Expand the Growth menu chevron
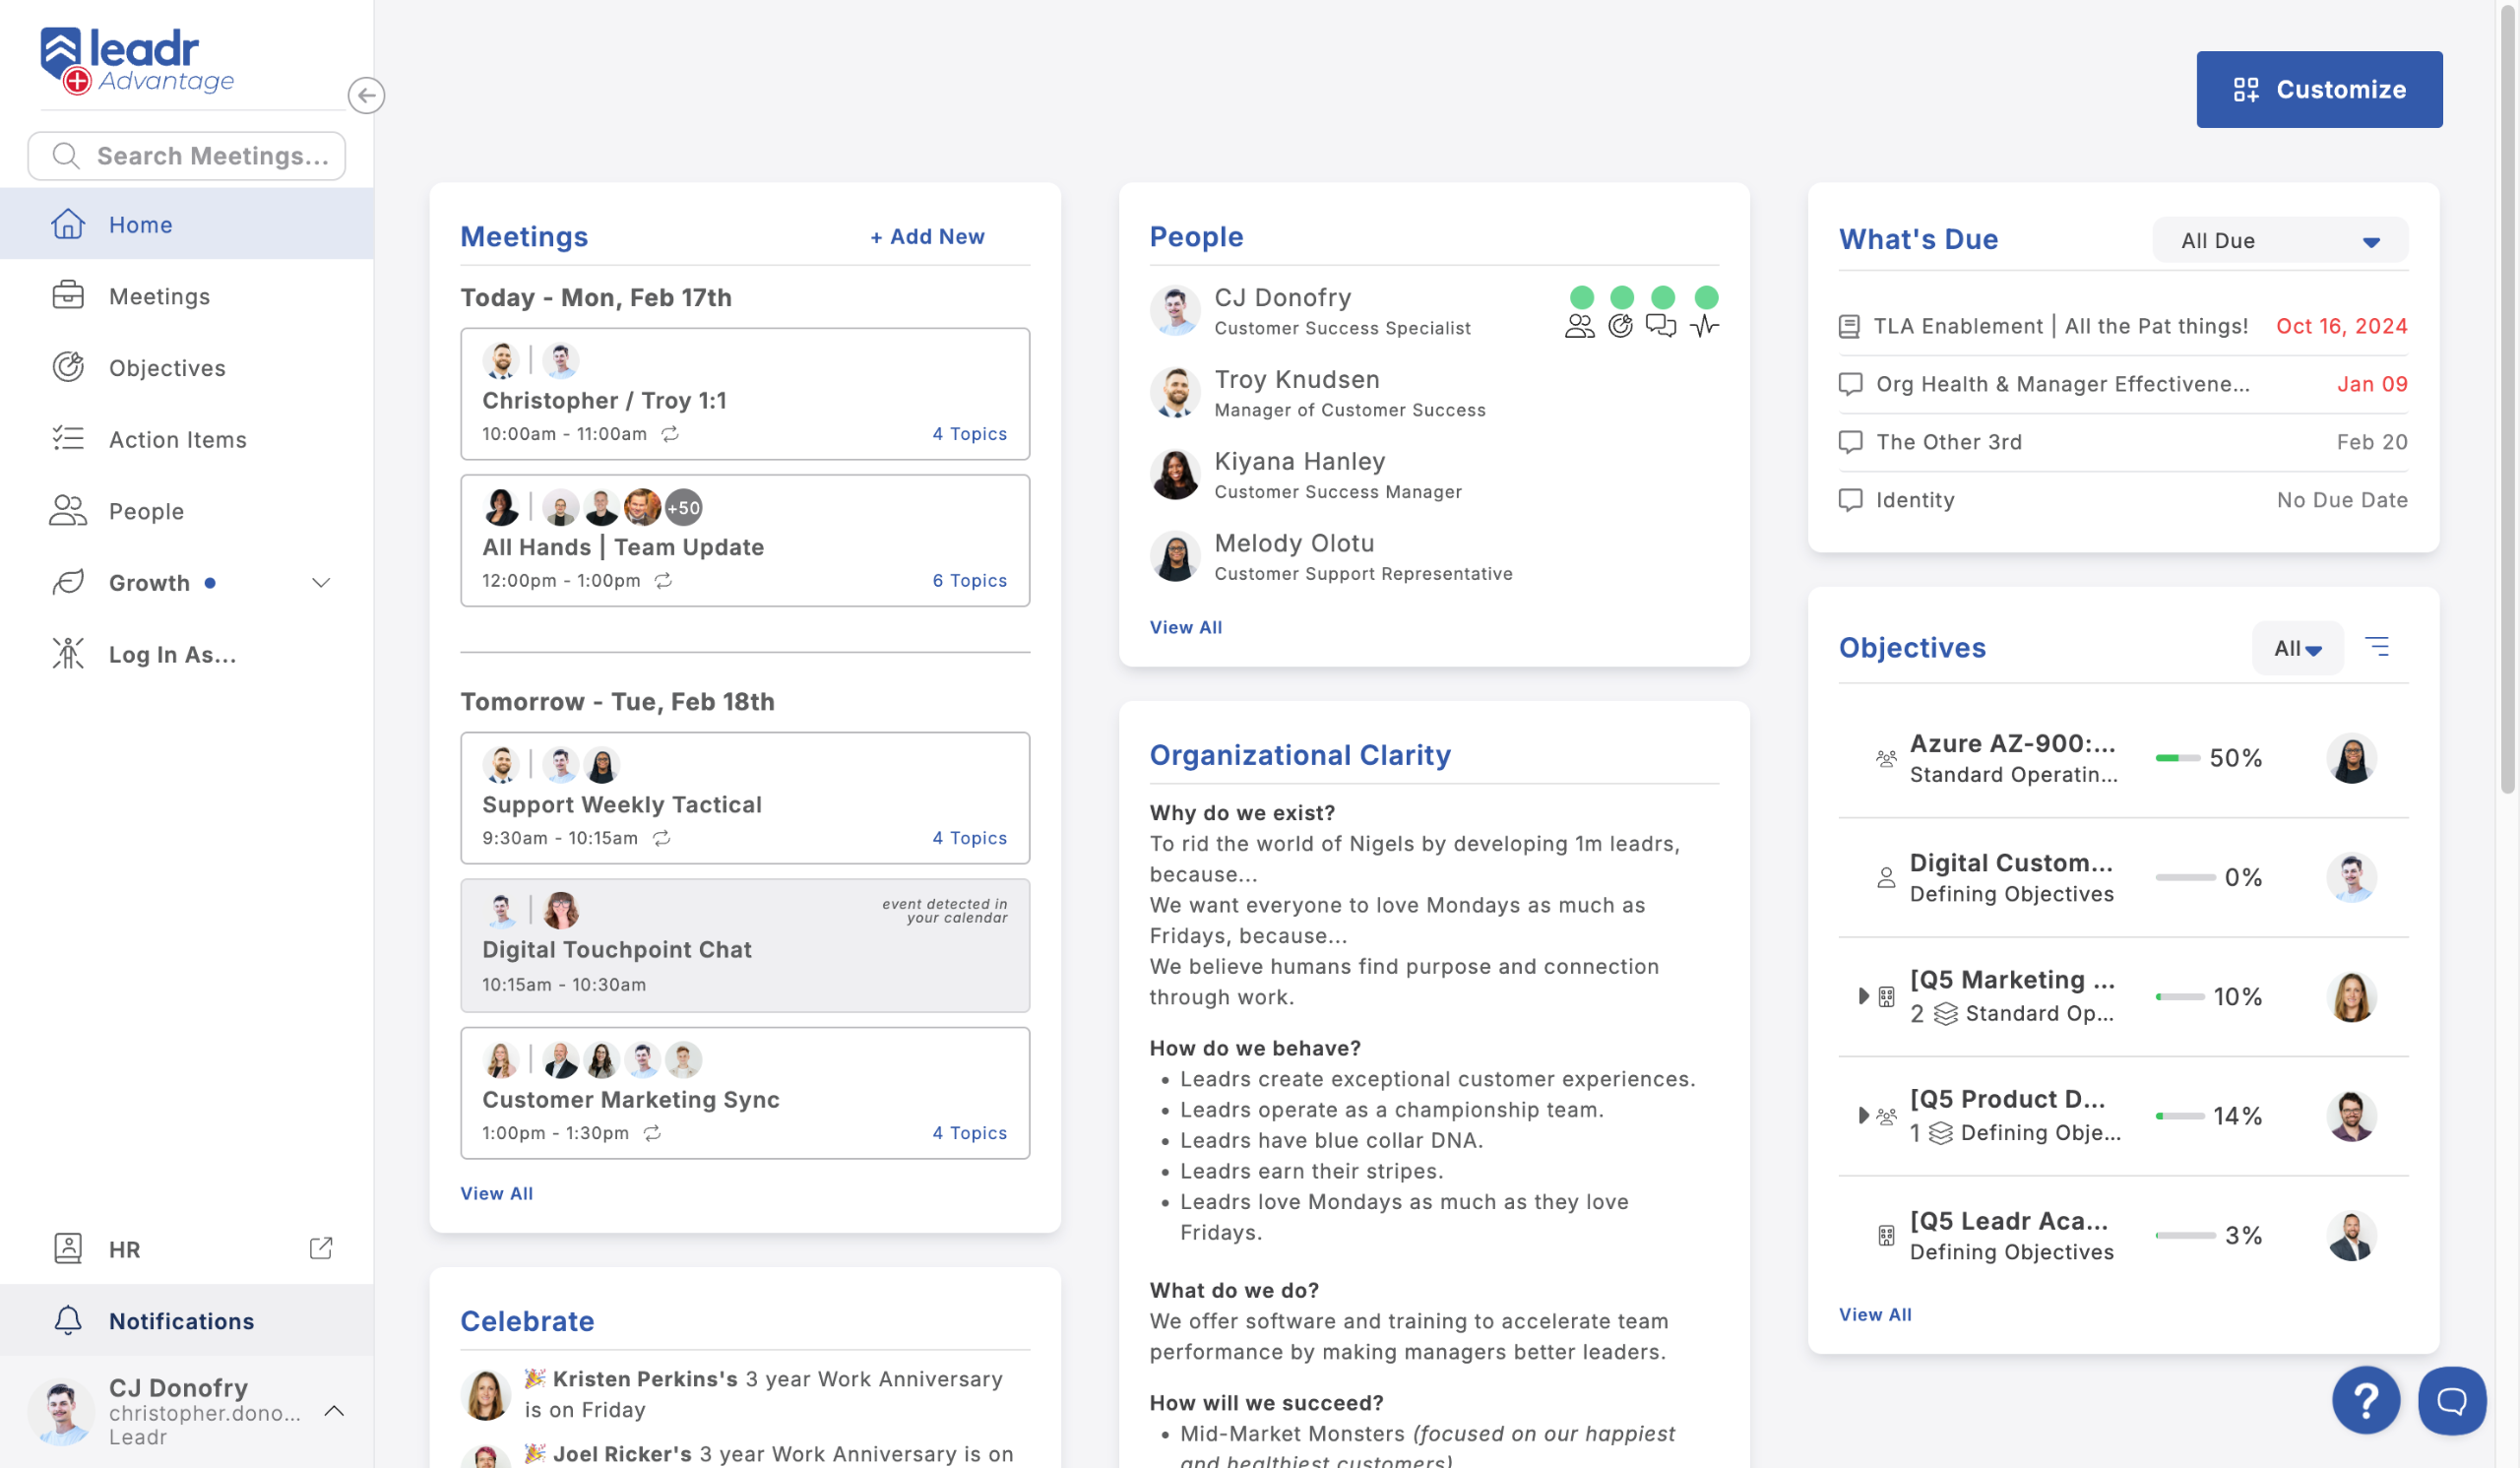This screenshot has width=2520, height=1468. click(x=320, y=582)
